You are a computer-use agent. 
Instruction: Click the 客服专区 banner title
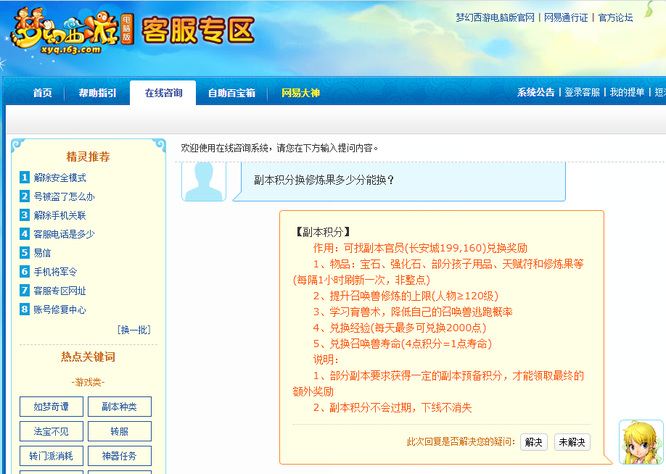point(198,30)
